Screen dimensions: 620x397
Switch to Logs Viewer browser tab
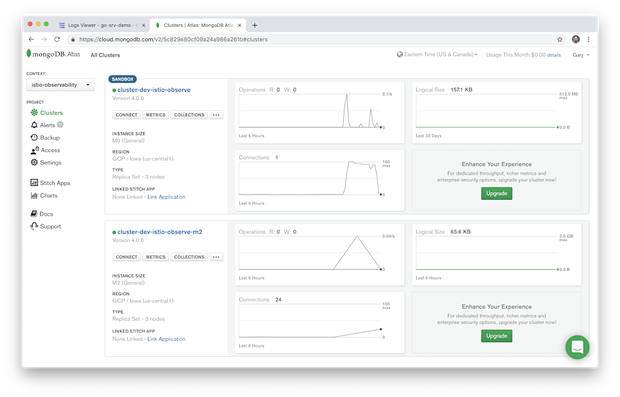pyautogui.click(x=102, y=25)
